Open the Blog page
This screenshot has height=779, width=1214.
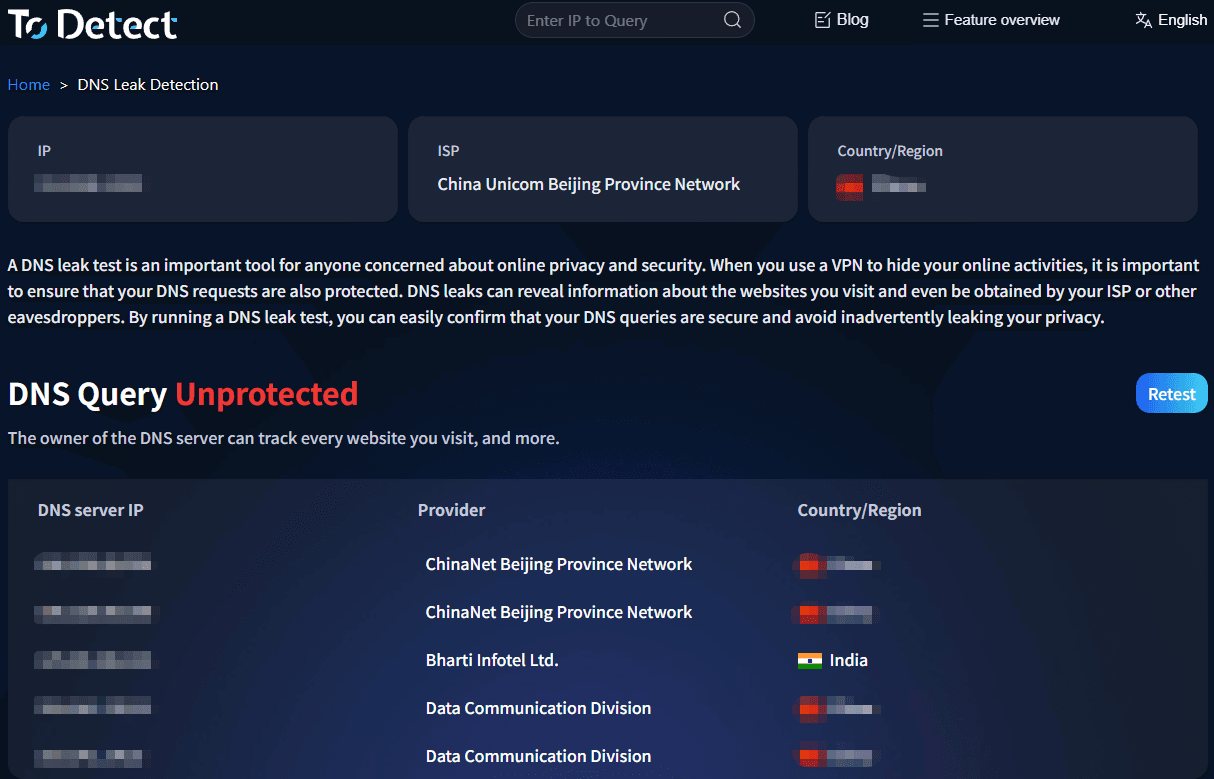pos(852,20)
